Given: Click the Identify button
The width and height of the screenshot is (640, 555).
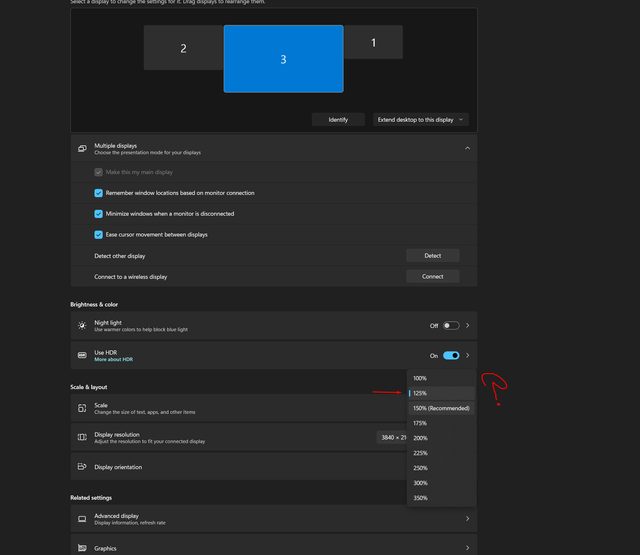Looking at the screenshot, I should [x=338, y=120].
